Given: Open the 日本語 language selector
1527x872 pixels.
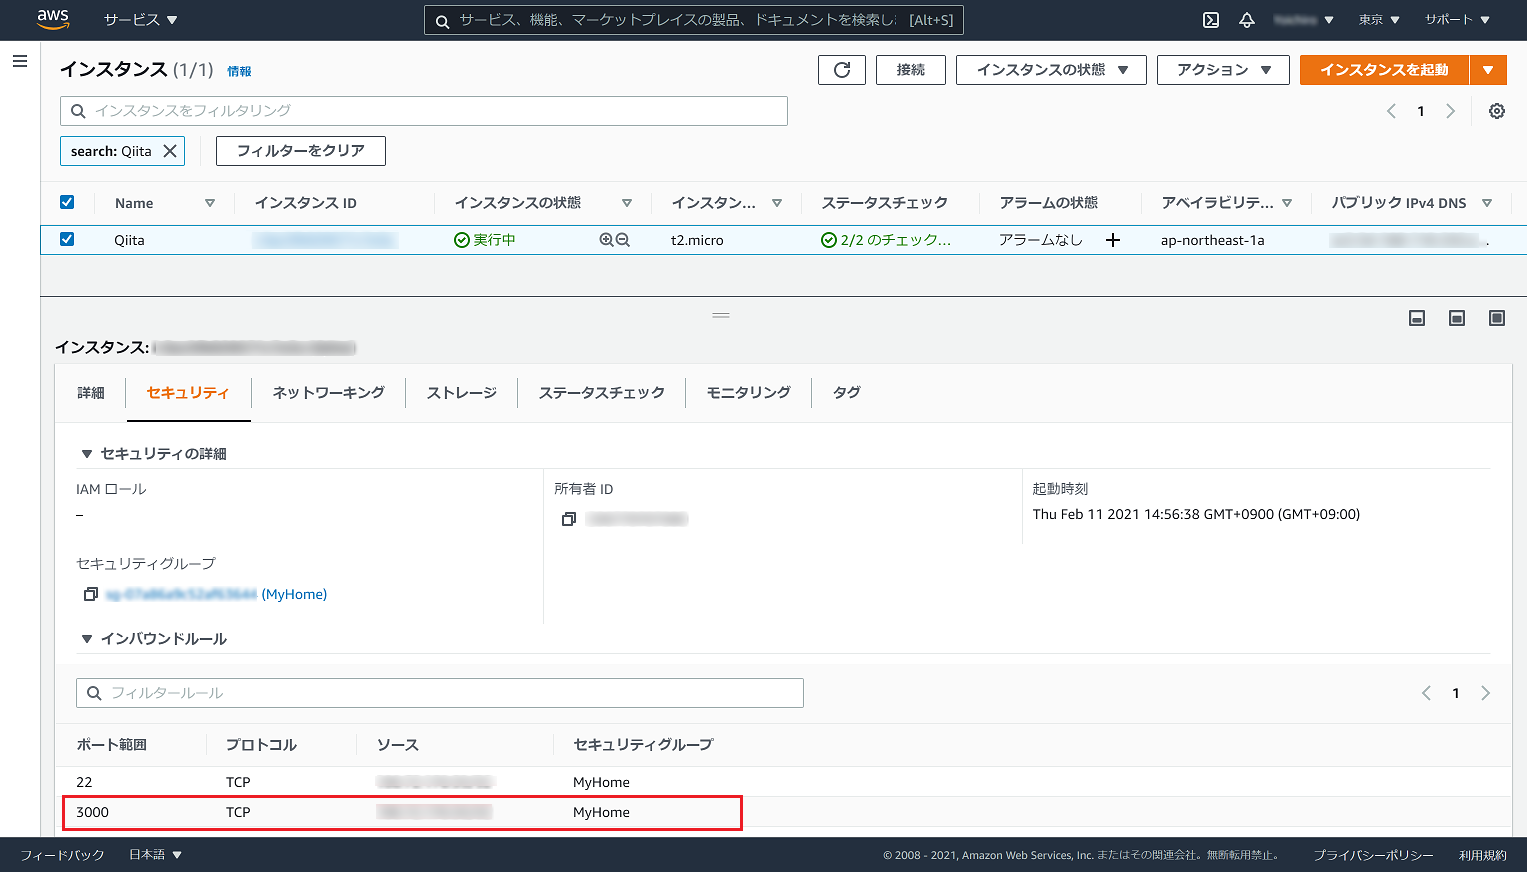Looking at the screenshot, I should [x=156, y=855].
